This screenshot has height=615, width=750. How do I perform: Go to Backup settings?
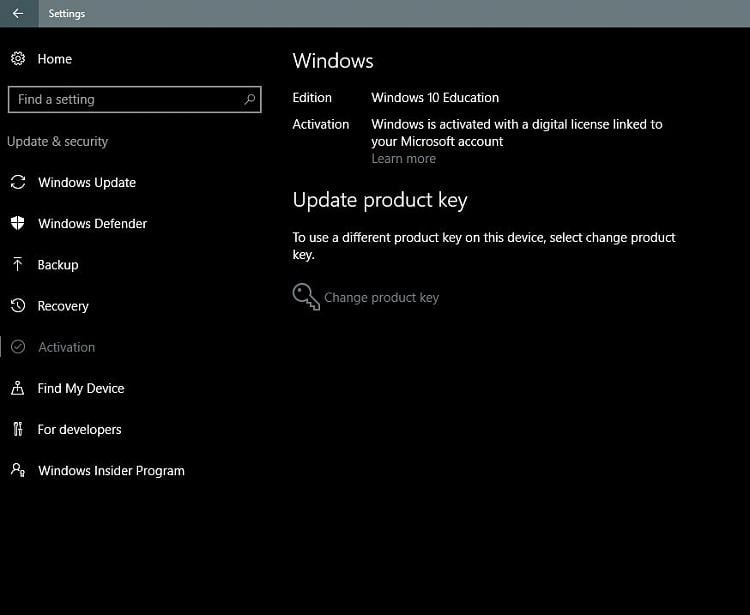(x=58, y=264)
